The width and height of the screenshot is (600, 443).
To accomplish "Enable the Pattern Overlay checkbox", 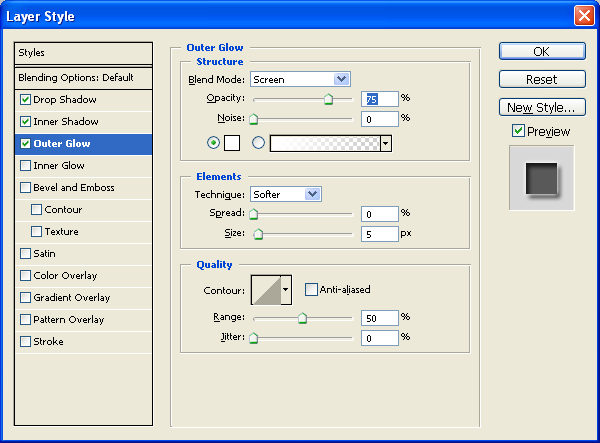I will [x=25, y=320].
